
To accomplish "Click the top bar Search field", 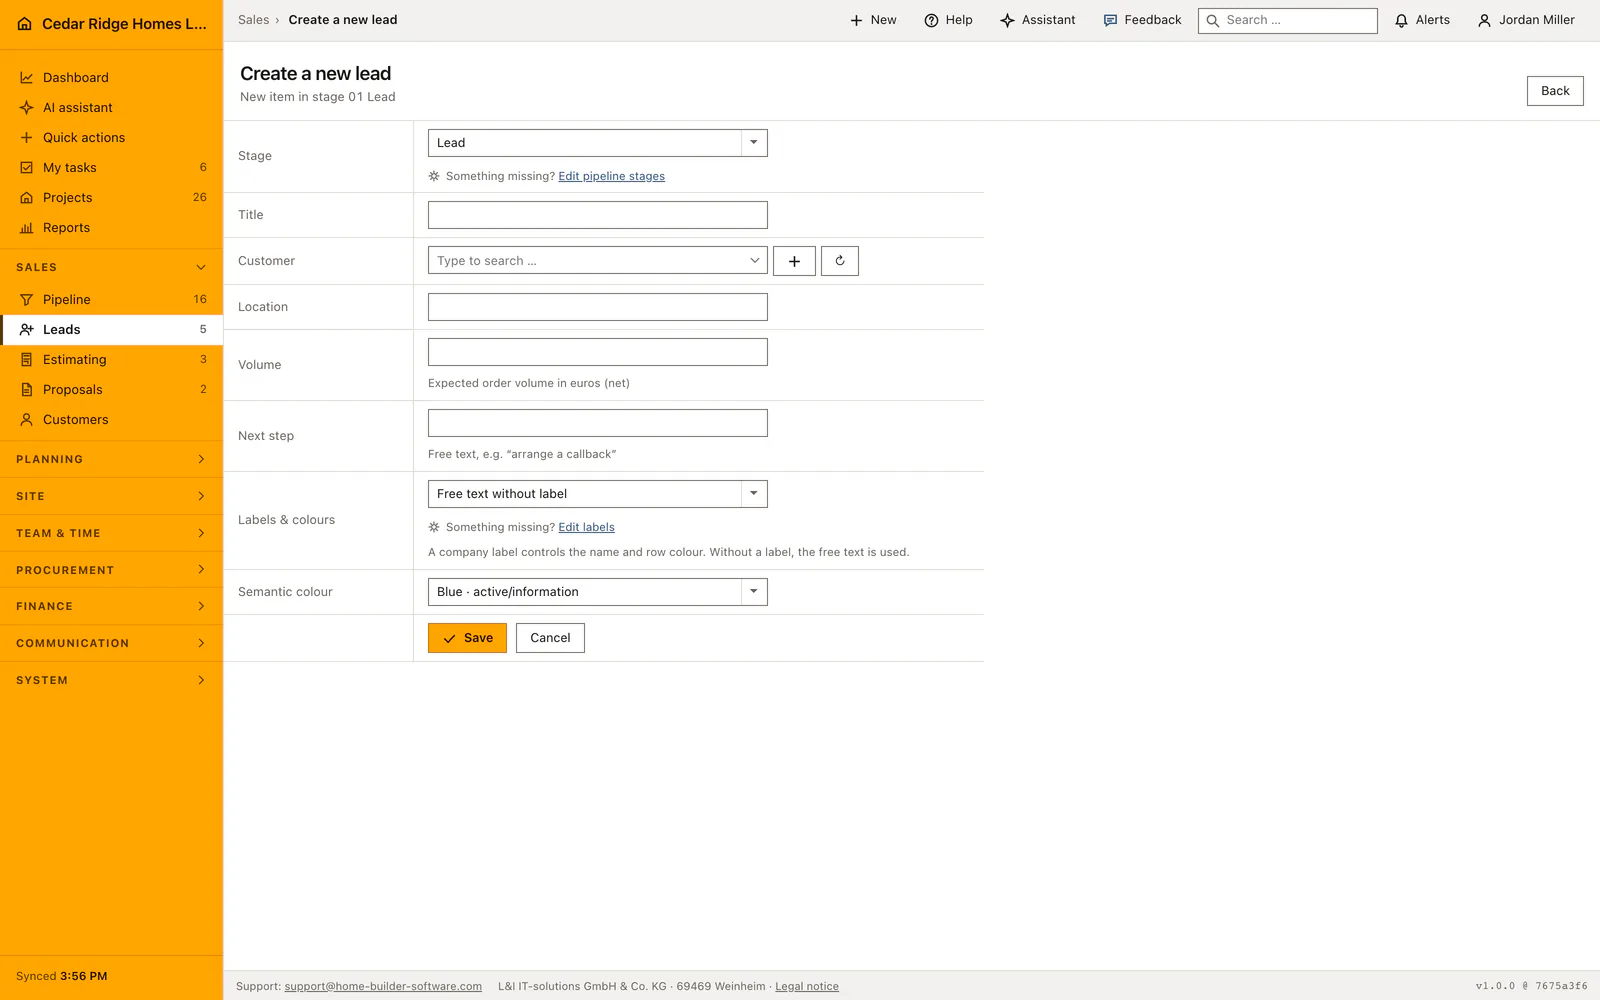I will [1287, 20].
